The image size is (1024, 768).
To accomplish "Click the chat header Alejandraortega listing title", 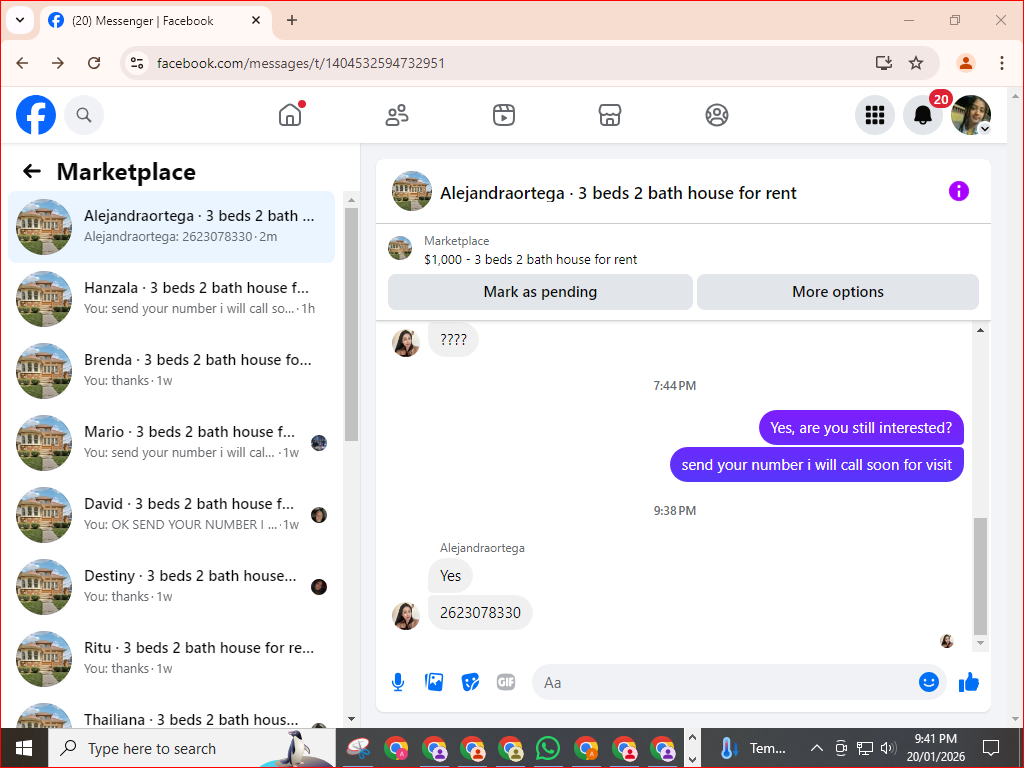I will pos(618,193).
